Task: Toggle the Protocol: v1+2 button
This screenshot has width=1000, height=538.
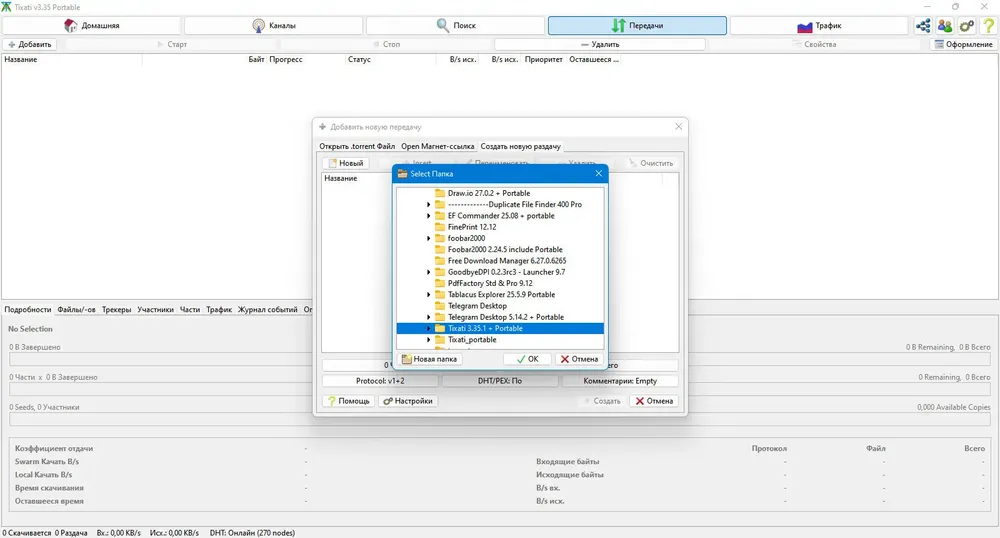Action: coord(380,381)
